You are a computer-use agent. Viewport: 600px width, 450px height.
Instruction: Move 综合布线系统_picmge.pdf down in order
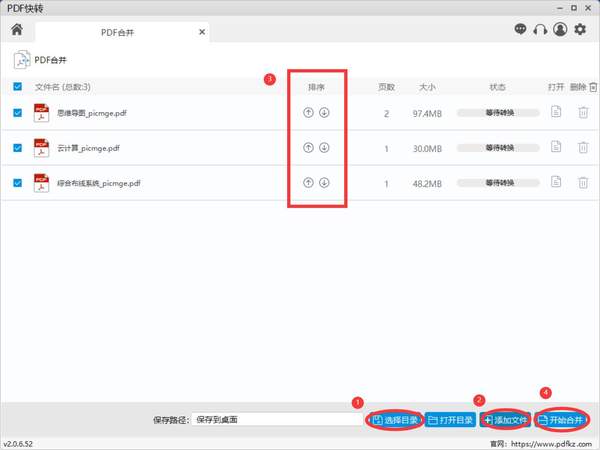[x=324, y=183]
